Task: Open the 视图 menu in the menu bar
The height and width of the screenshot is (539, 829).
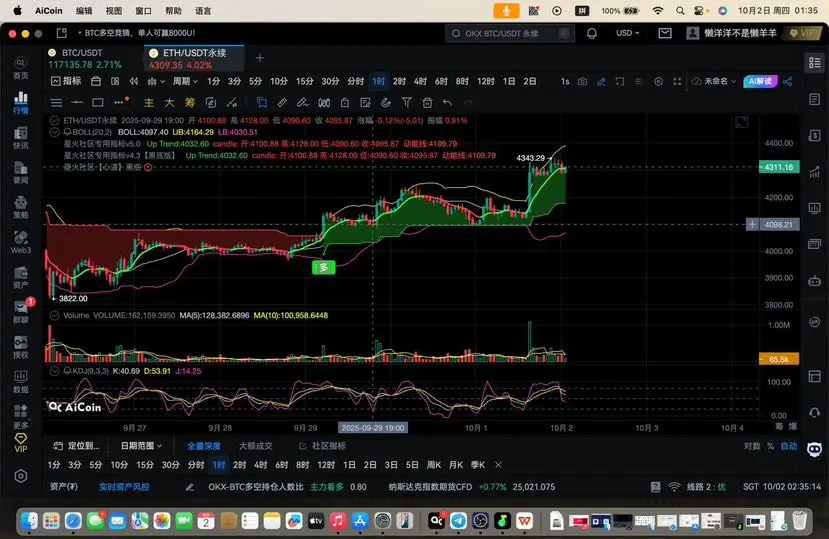Action: 114,11
